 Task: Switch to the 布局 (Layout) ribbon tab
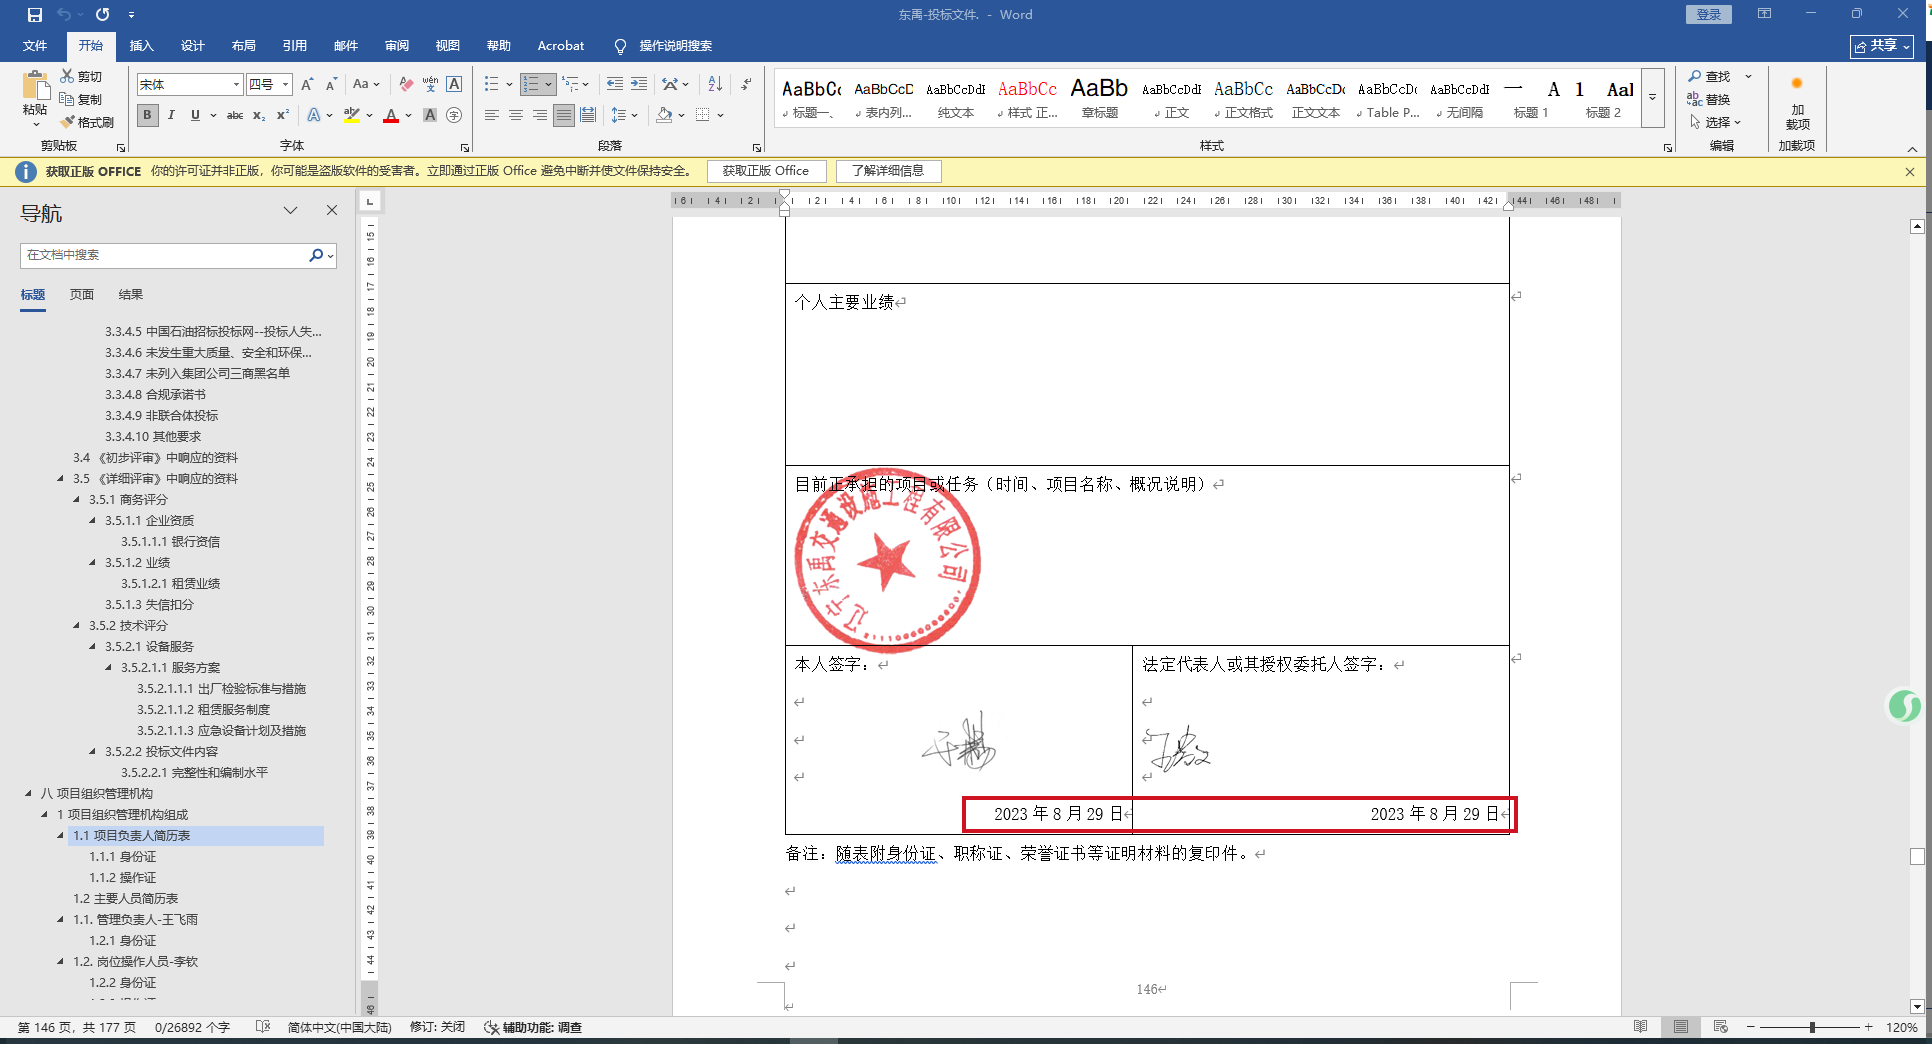pyautogui.click(x=243, y=46)
